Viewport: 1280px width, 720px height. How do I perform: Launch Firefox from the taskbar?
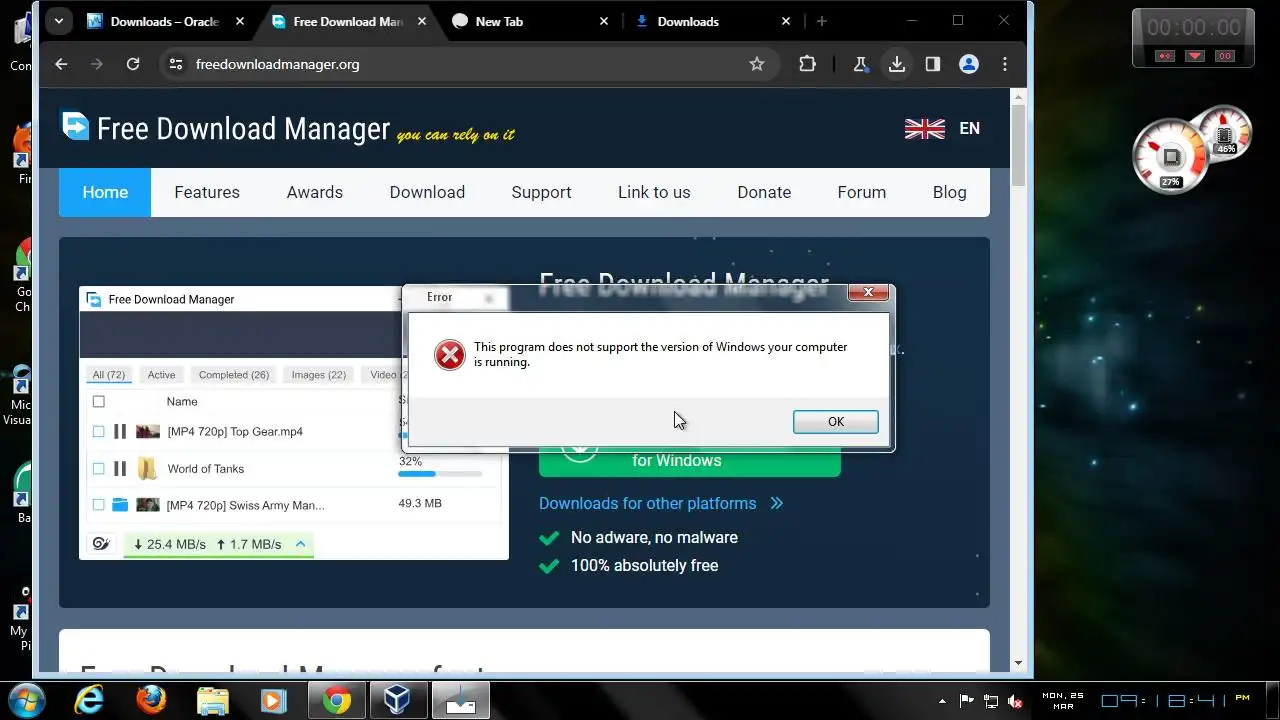151,701
